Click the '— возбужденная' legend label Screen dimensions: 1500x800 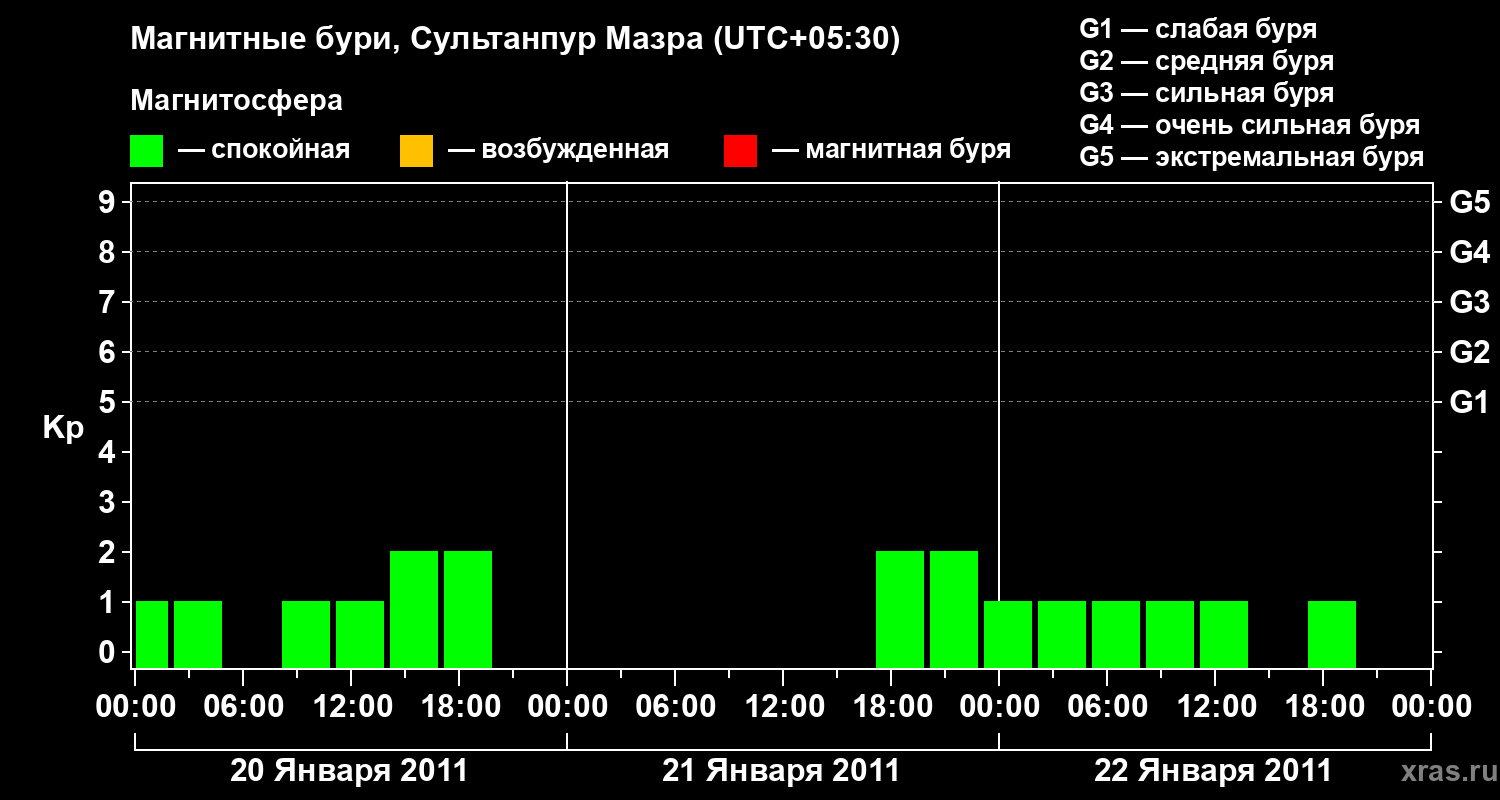pos(558,151)
